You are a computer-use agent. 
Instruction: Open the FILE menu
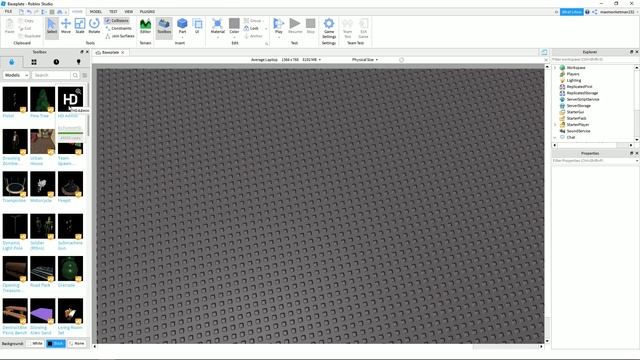tap(8, 12)
